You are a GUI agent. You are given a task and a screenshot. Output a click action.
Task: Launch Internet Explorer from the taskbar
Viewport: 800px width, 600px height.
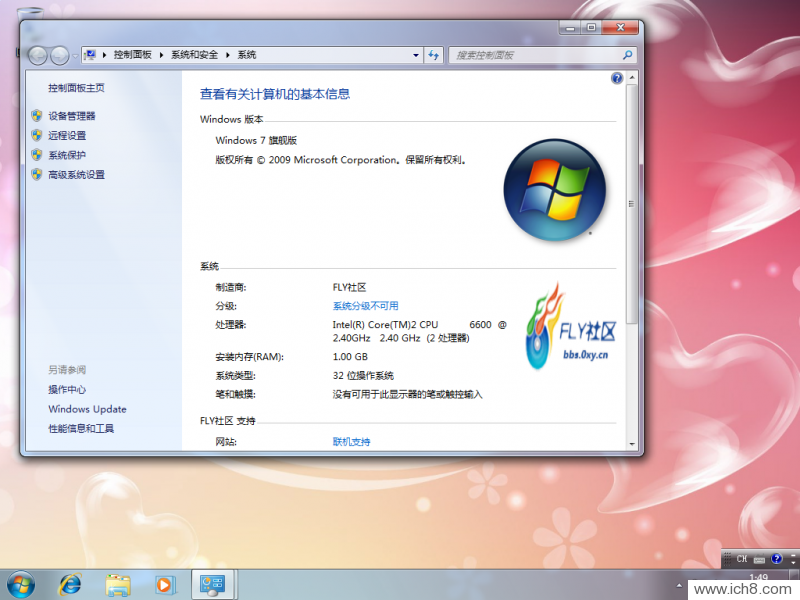click(70, 585)
